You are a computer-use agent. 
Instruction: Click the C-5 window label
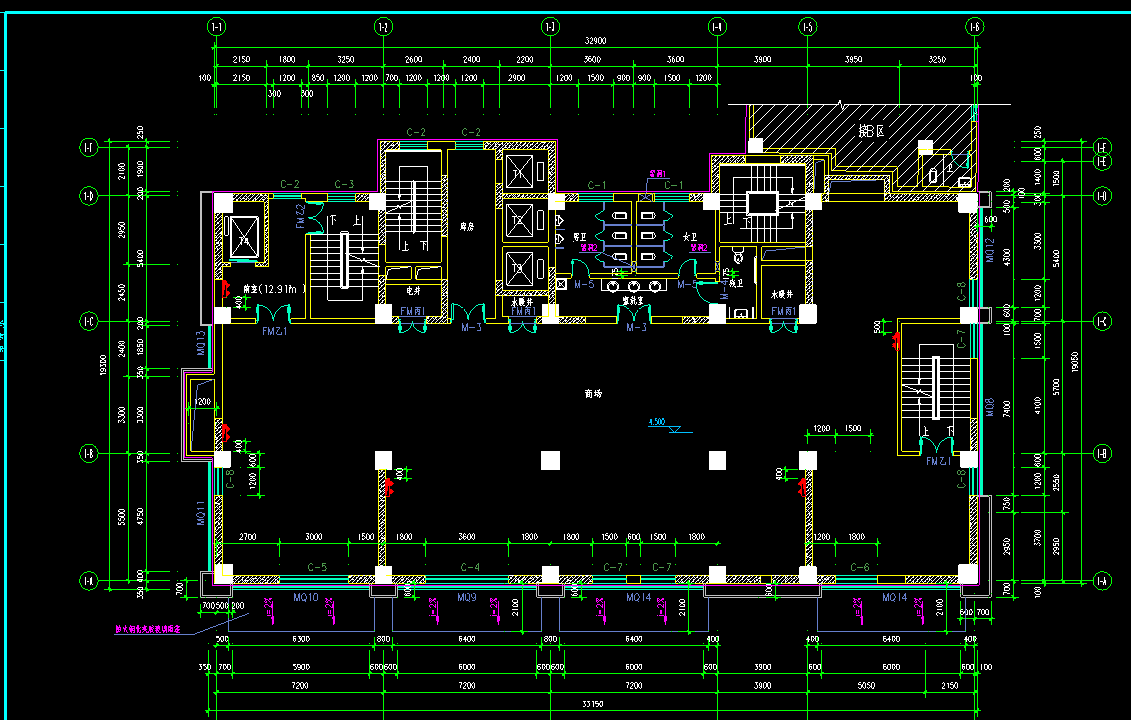coord(317,568)
